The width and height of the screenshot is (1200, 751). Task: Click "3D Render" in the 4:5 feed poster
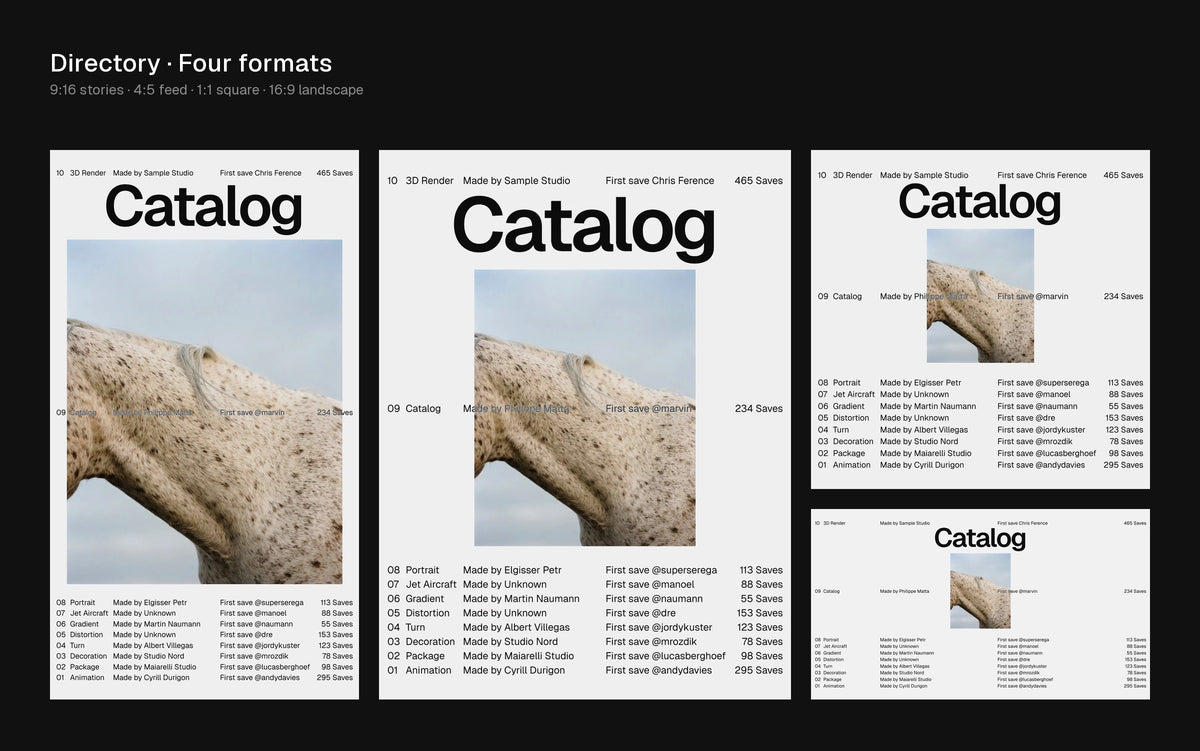tap(430, 181)
